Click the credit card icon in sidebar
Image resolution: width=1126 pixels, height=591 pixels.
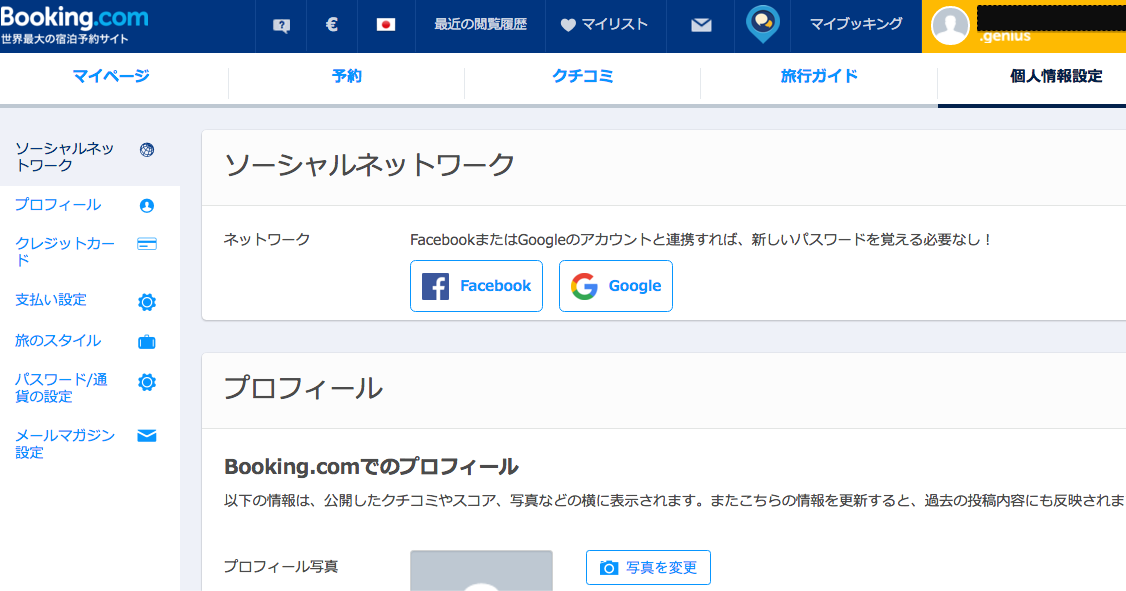146,244
